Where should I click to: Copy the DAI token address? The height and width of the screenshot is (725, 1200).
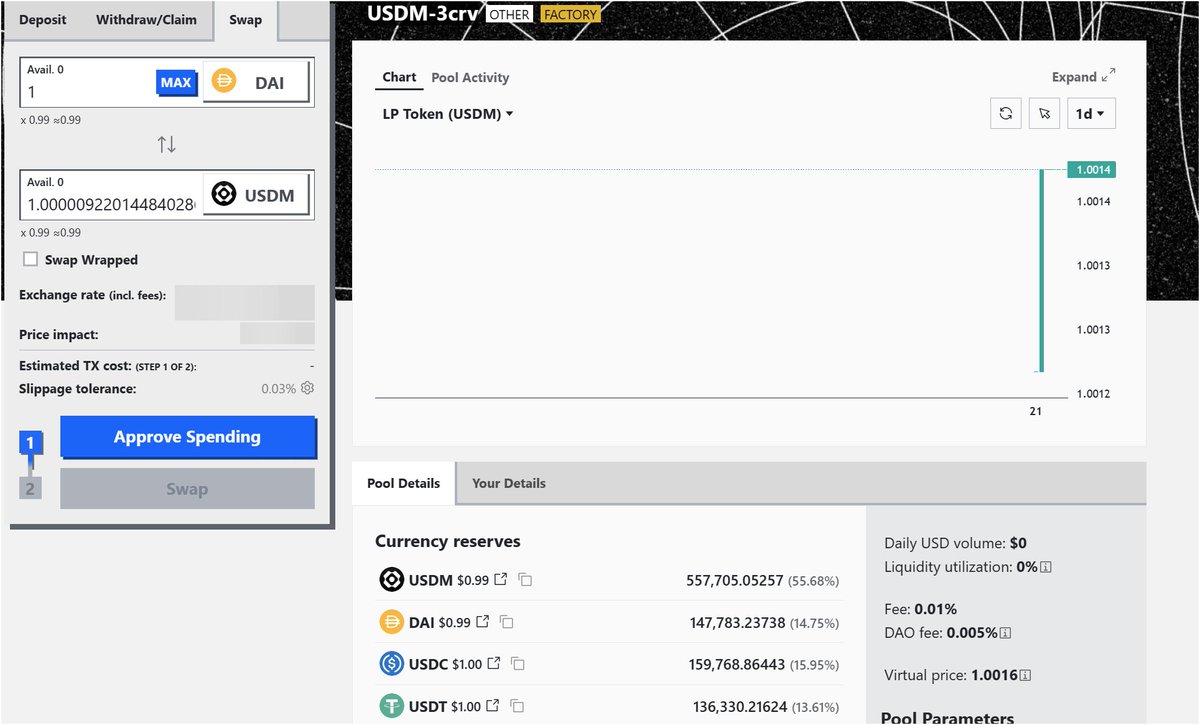[506, 622]
